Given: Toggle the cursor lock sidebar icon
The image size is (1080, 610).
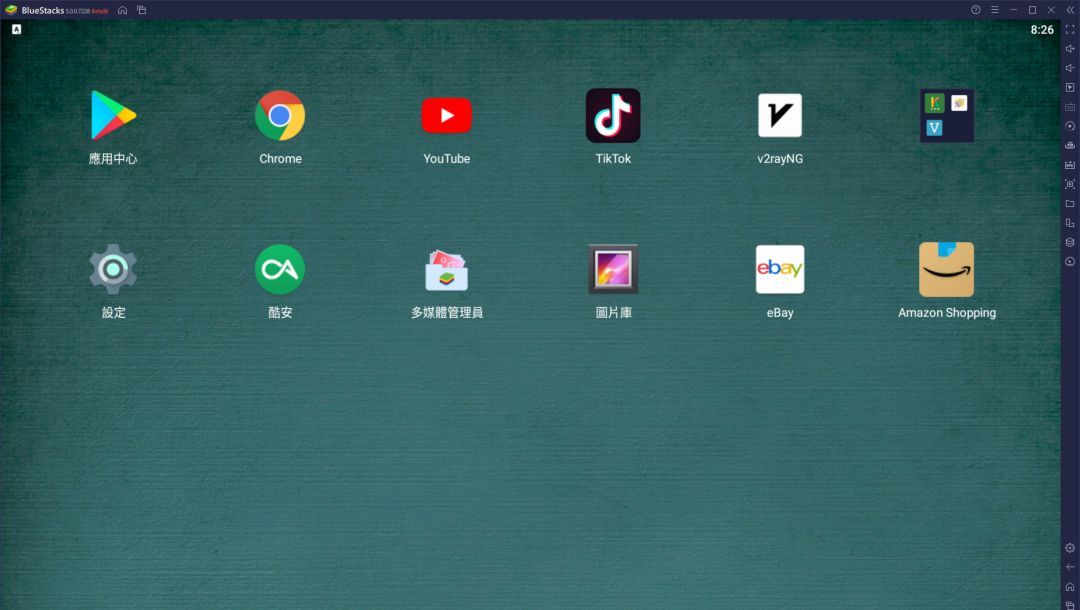Looking at the screenshot, I should (x=1070, y=87).
